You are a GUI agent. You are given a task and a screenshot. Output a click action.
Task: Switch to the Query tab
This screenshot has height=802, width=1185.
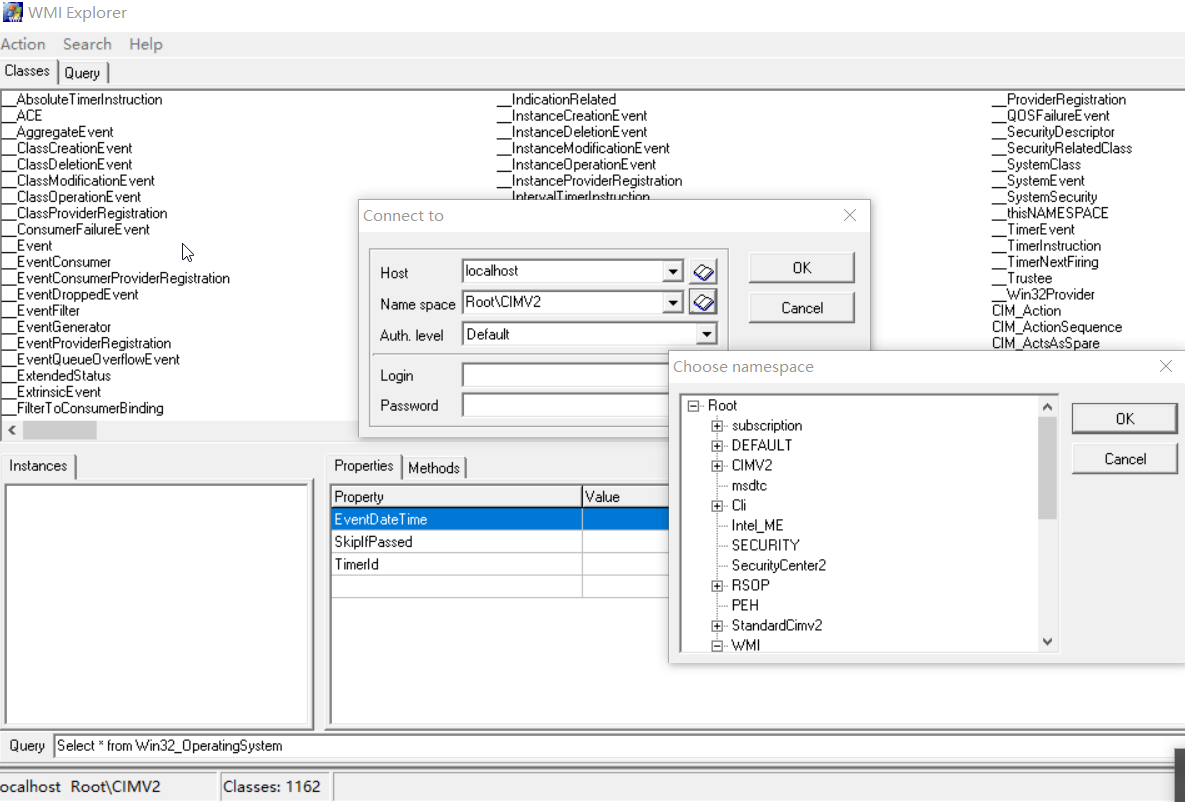click(82, 73)
